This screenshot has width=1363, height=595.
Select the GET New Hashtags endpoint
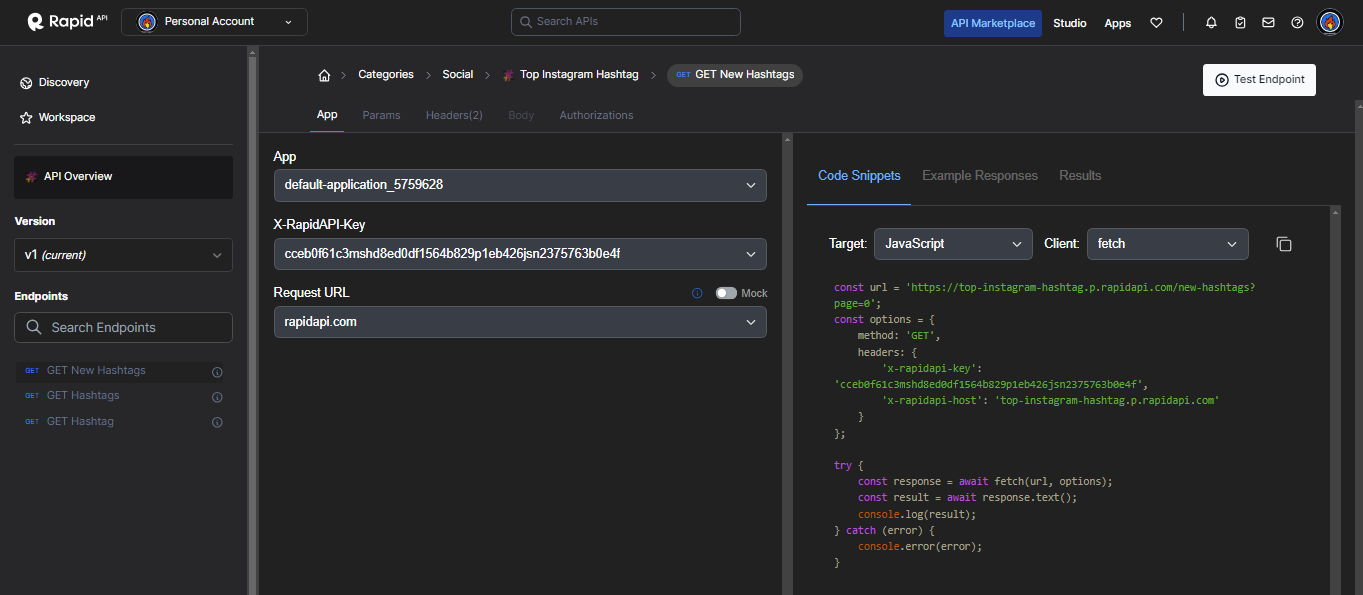coord(96,370)
